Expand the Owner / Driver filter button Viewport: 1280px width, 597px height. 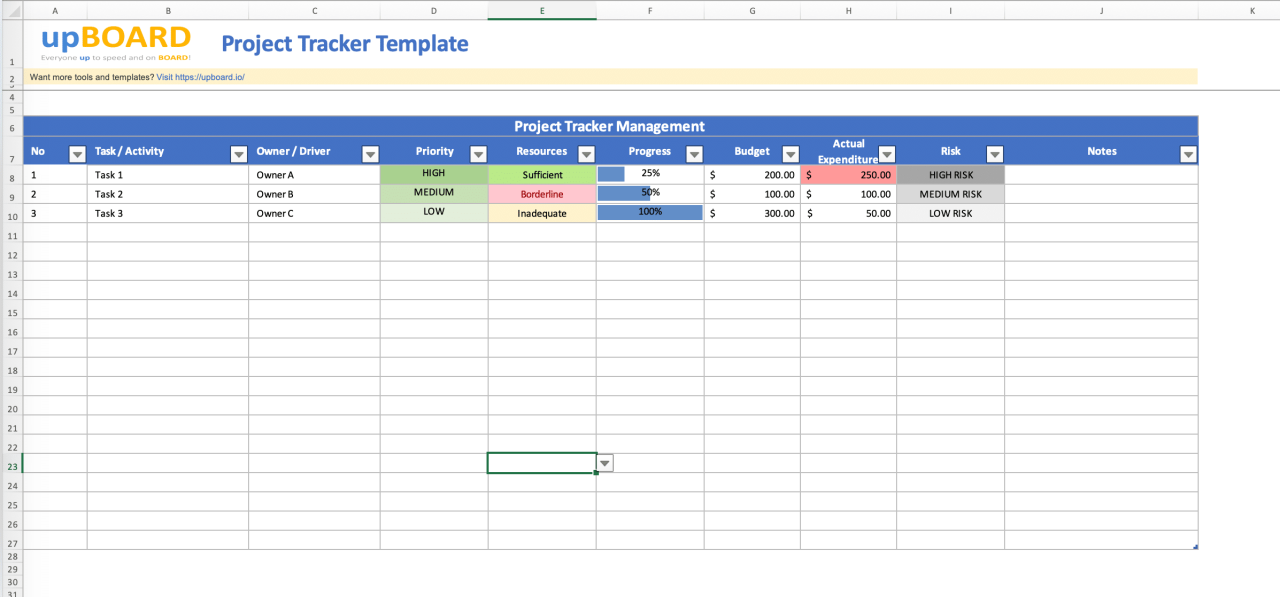(370, 154)
